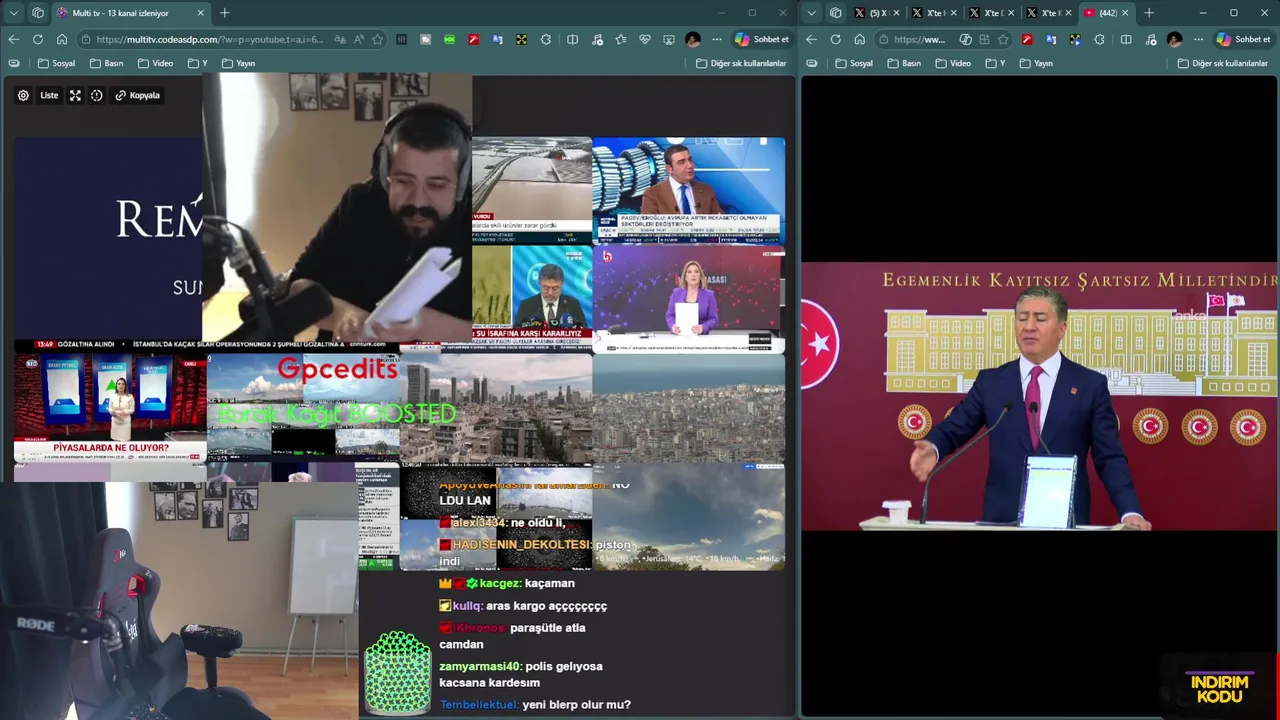Open three-dots menu in right window
This screenshot has height=720, width=1280.
click(x=1198, y=39)
